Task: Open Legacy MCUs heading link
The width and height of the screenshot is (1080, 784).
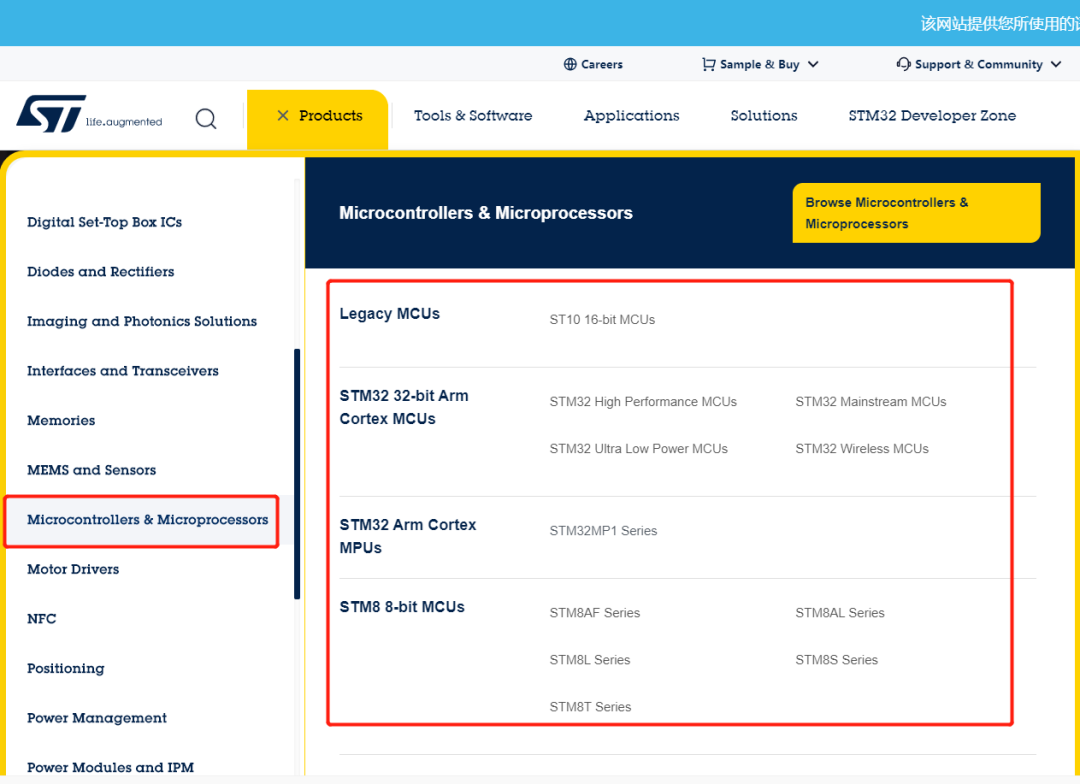Action: 389,313
